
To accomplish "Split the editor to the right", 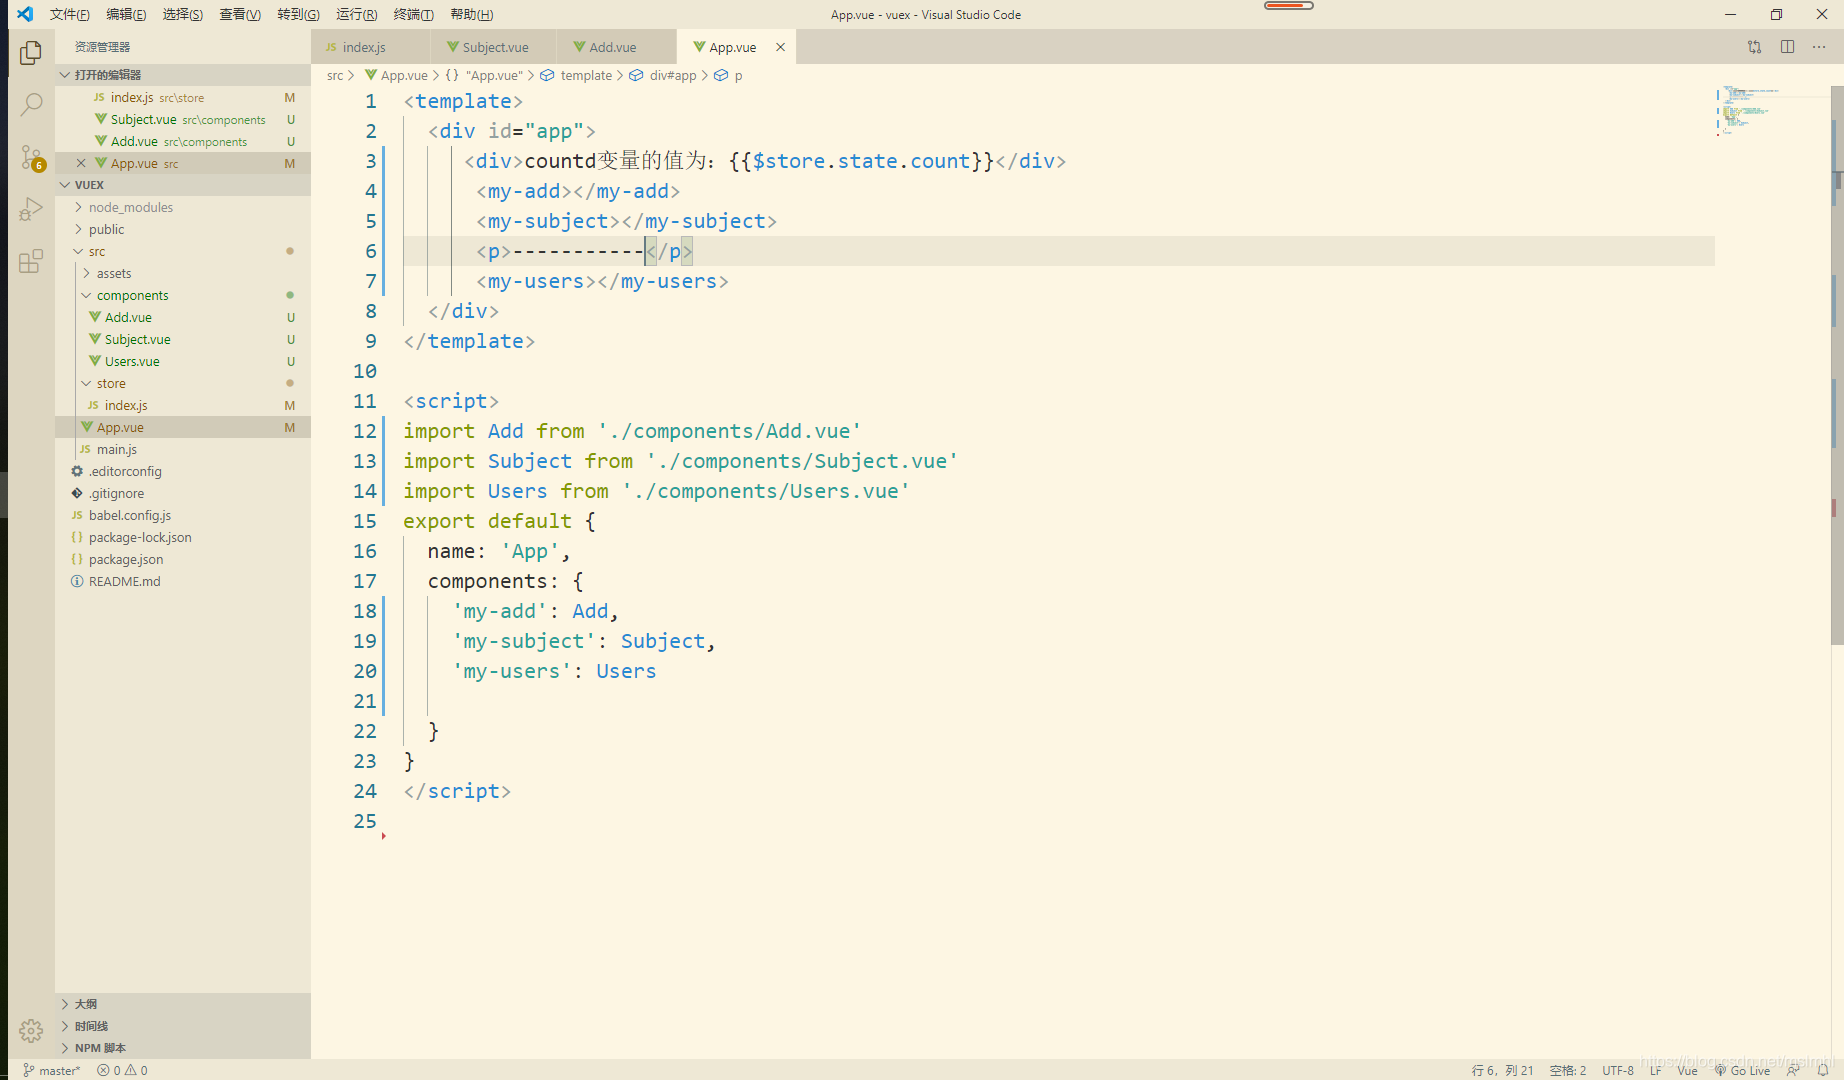I will [1787, 47].
